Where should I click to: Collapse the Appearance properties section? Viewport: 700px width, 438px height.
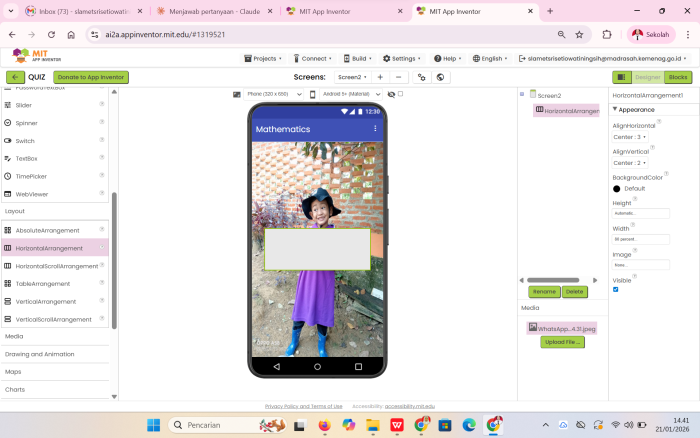[615, 109]
